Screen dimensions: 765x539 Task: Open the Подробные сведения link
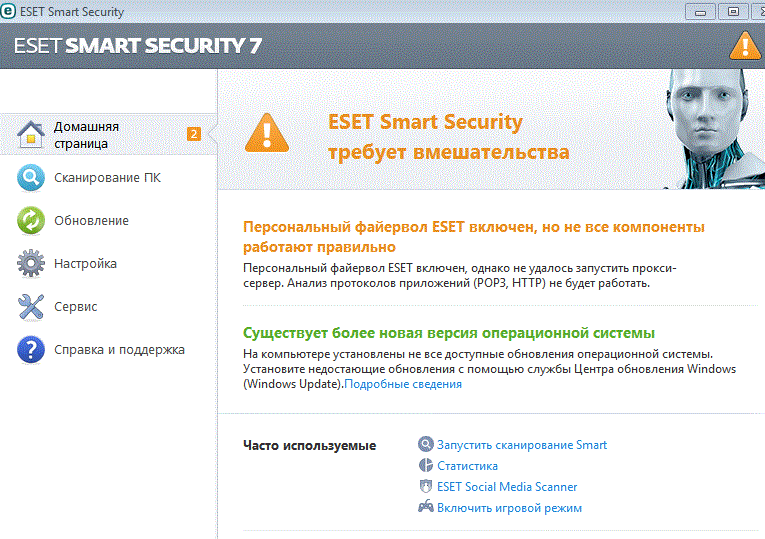(403, 384)
